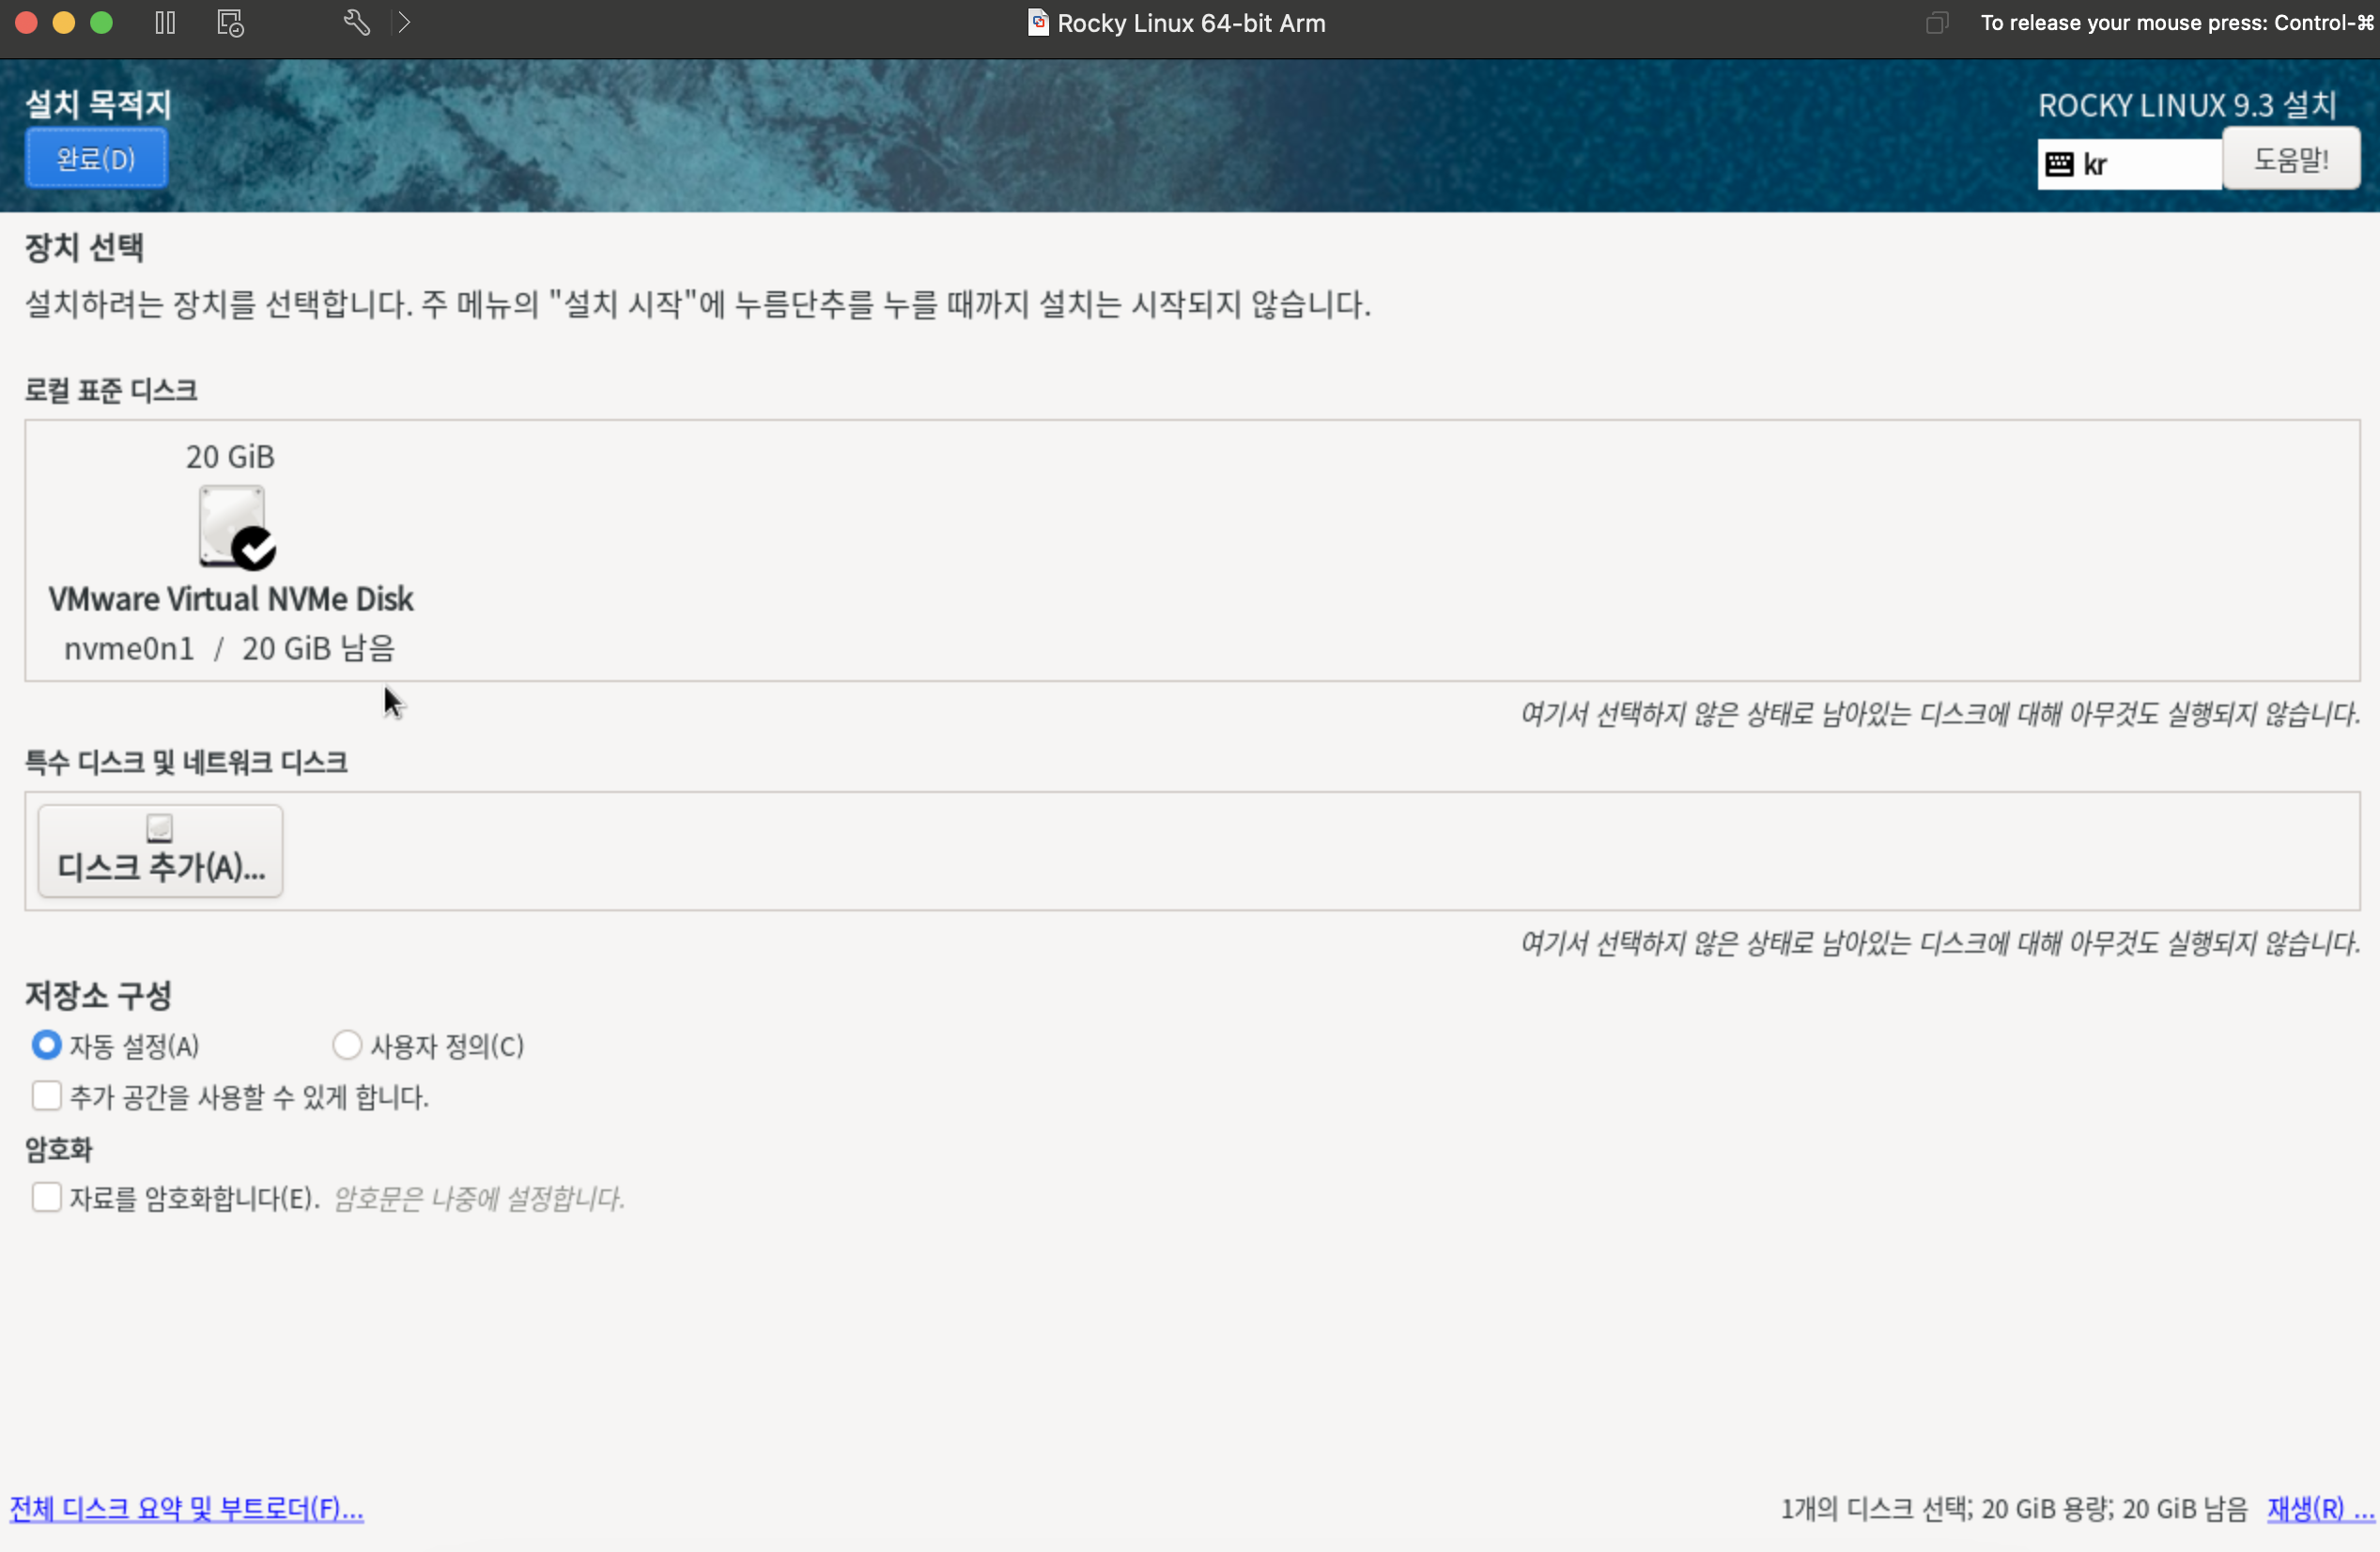This screenshot has height=1552, width=2380.
Task: Open 전체 디스크 요약 및 부트로더(F) link
Action: (x=187, y=1509)
